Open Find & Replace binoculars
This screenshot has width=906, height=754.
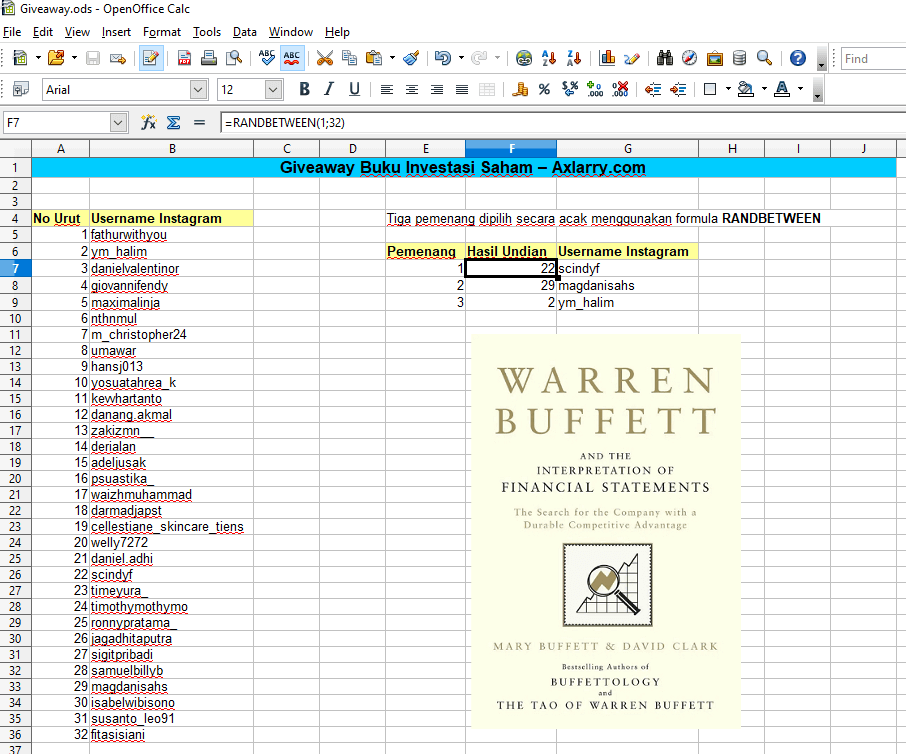tap(665, 58)
